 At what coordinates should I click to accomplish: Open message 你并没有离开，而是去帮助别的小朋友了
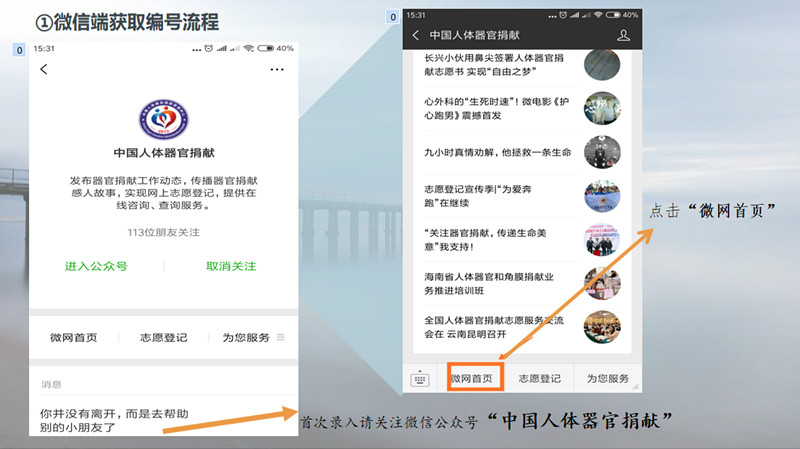(114, 420)
